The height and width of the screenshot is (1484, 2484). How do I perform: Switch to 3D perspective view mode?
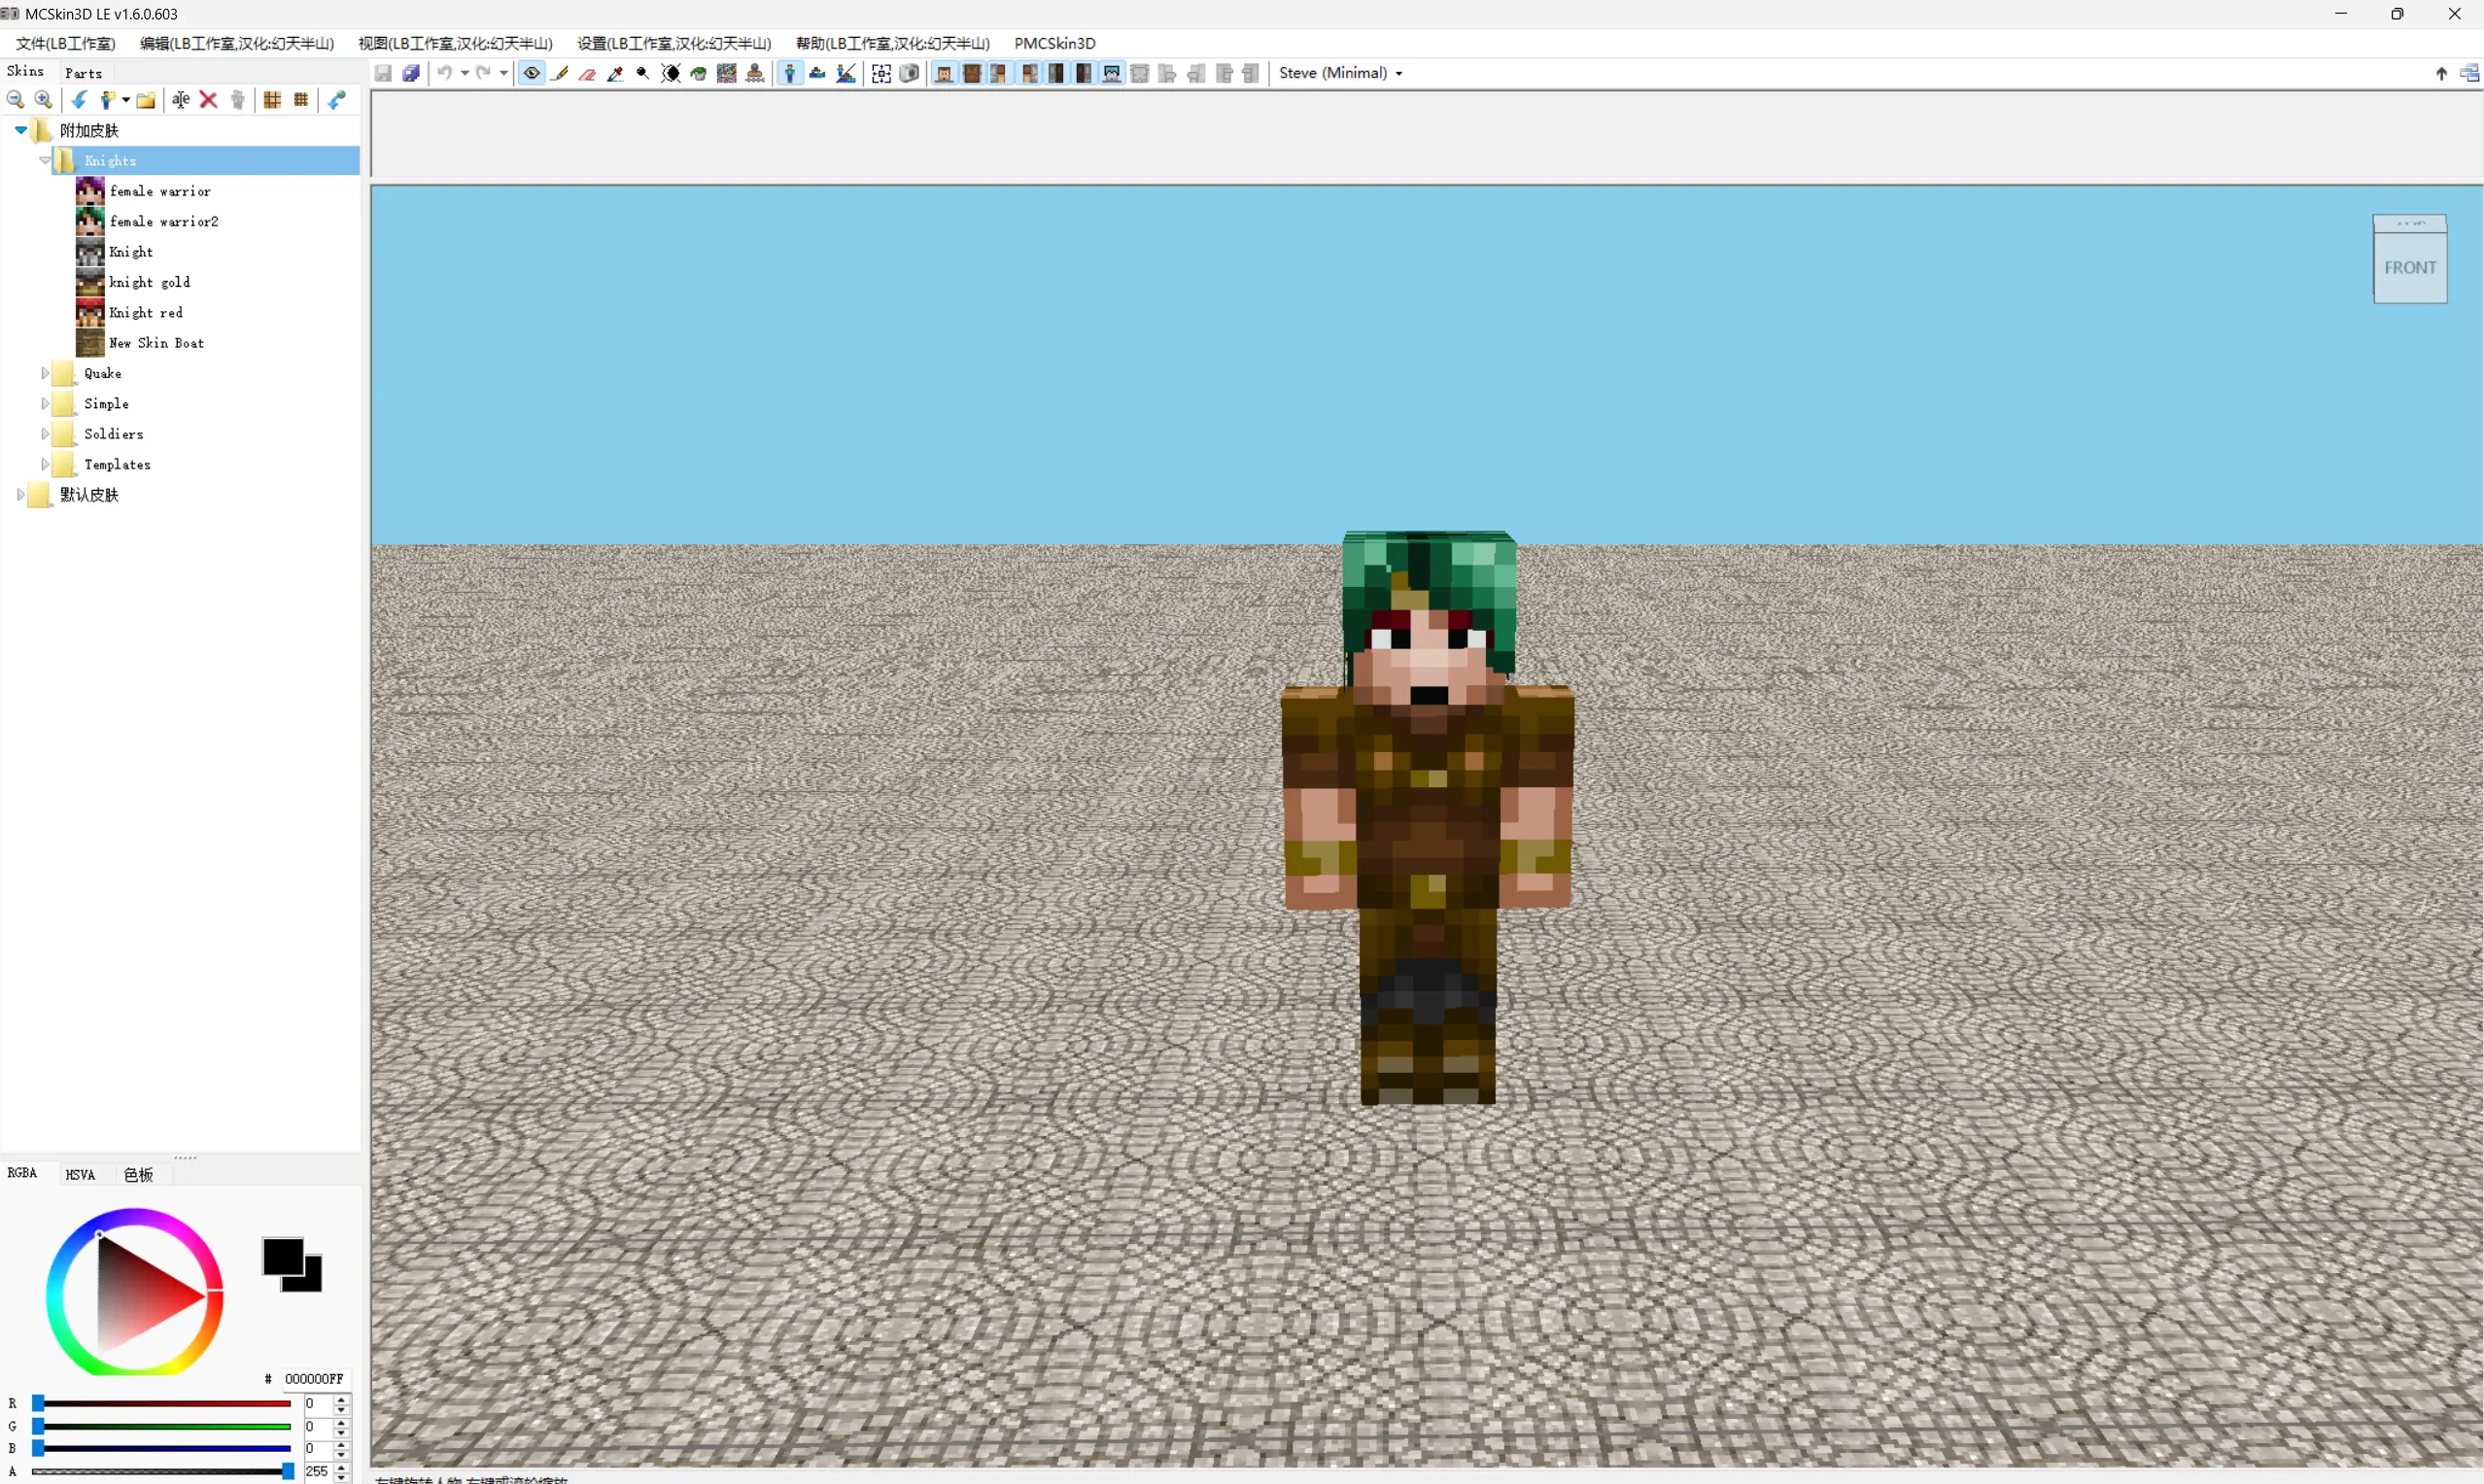tap(790, 73)
